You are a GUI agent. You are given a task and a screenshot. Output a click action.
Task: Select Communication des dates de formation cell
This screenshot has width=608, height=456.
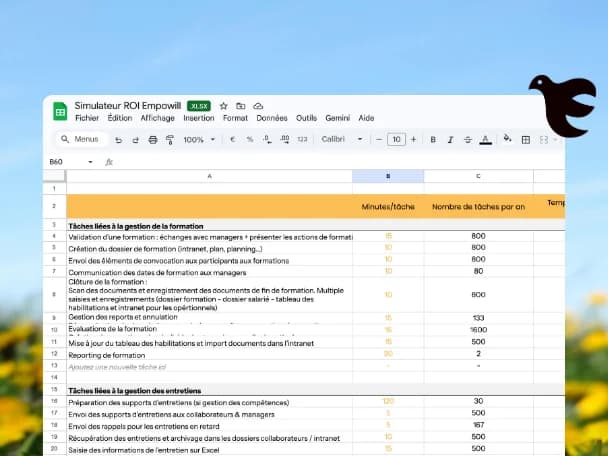(209, 272)
